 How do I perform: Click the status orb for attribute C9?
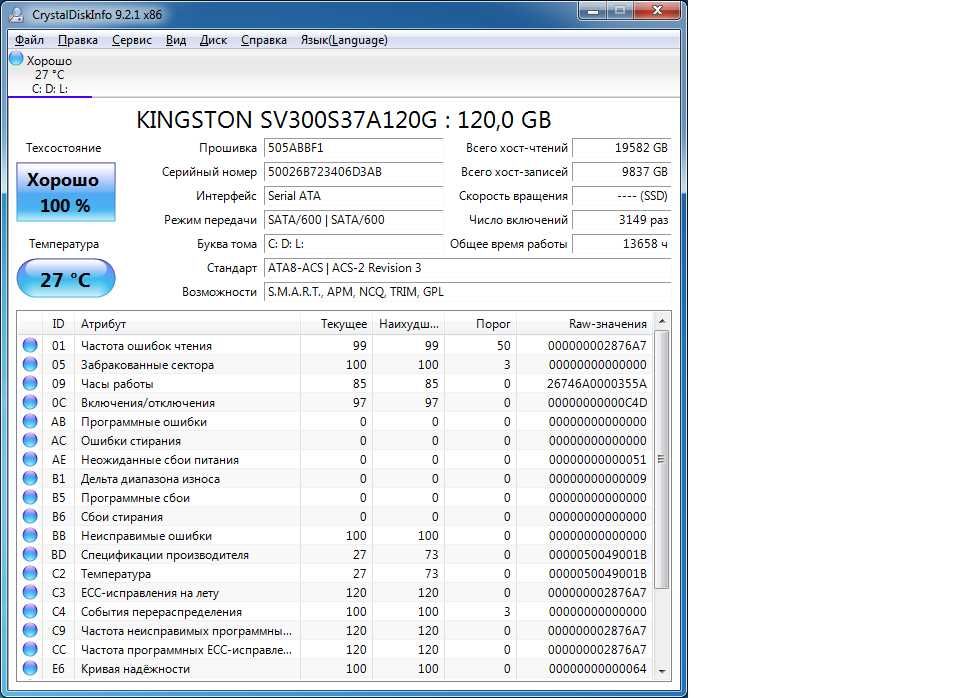click(30, 630)
